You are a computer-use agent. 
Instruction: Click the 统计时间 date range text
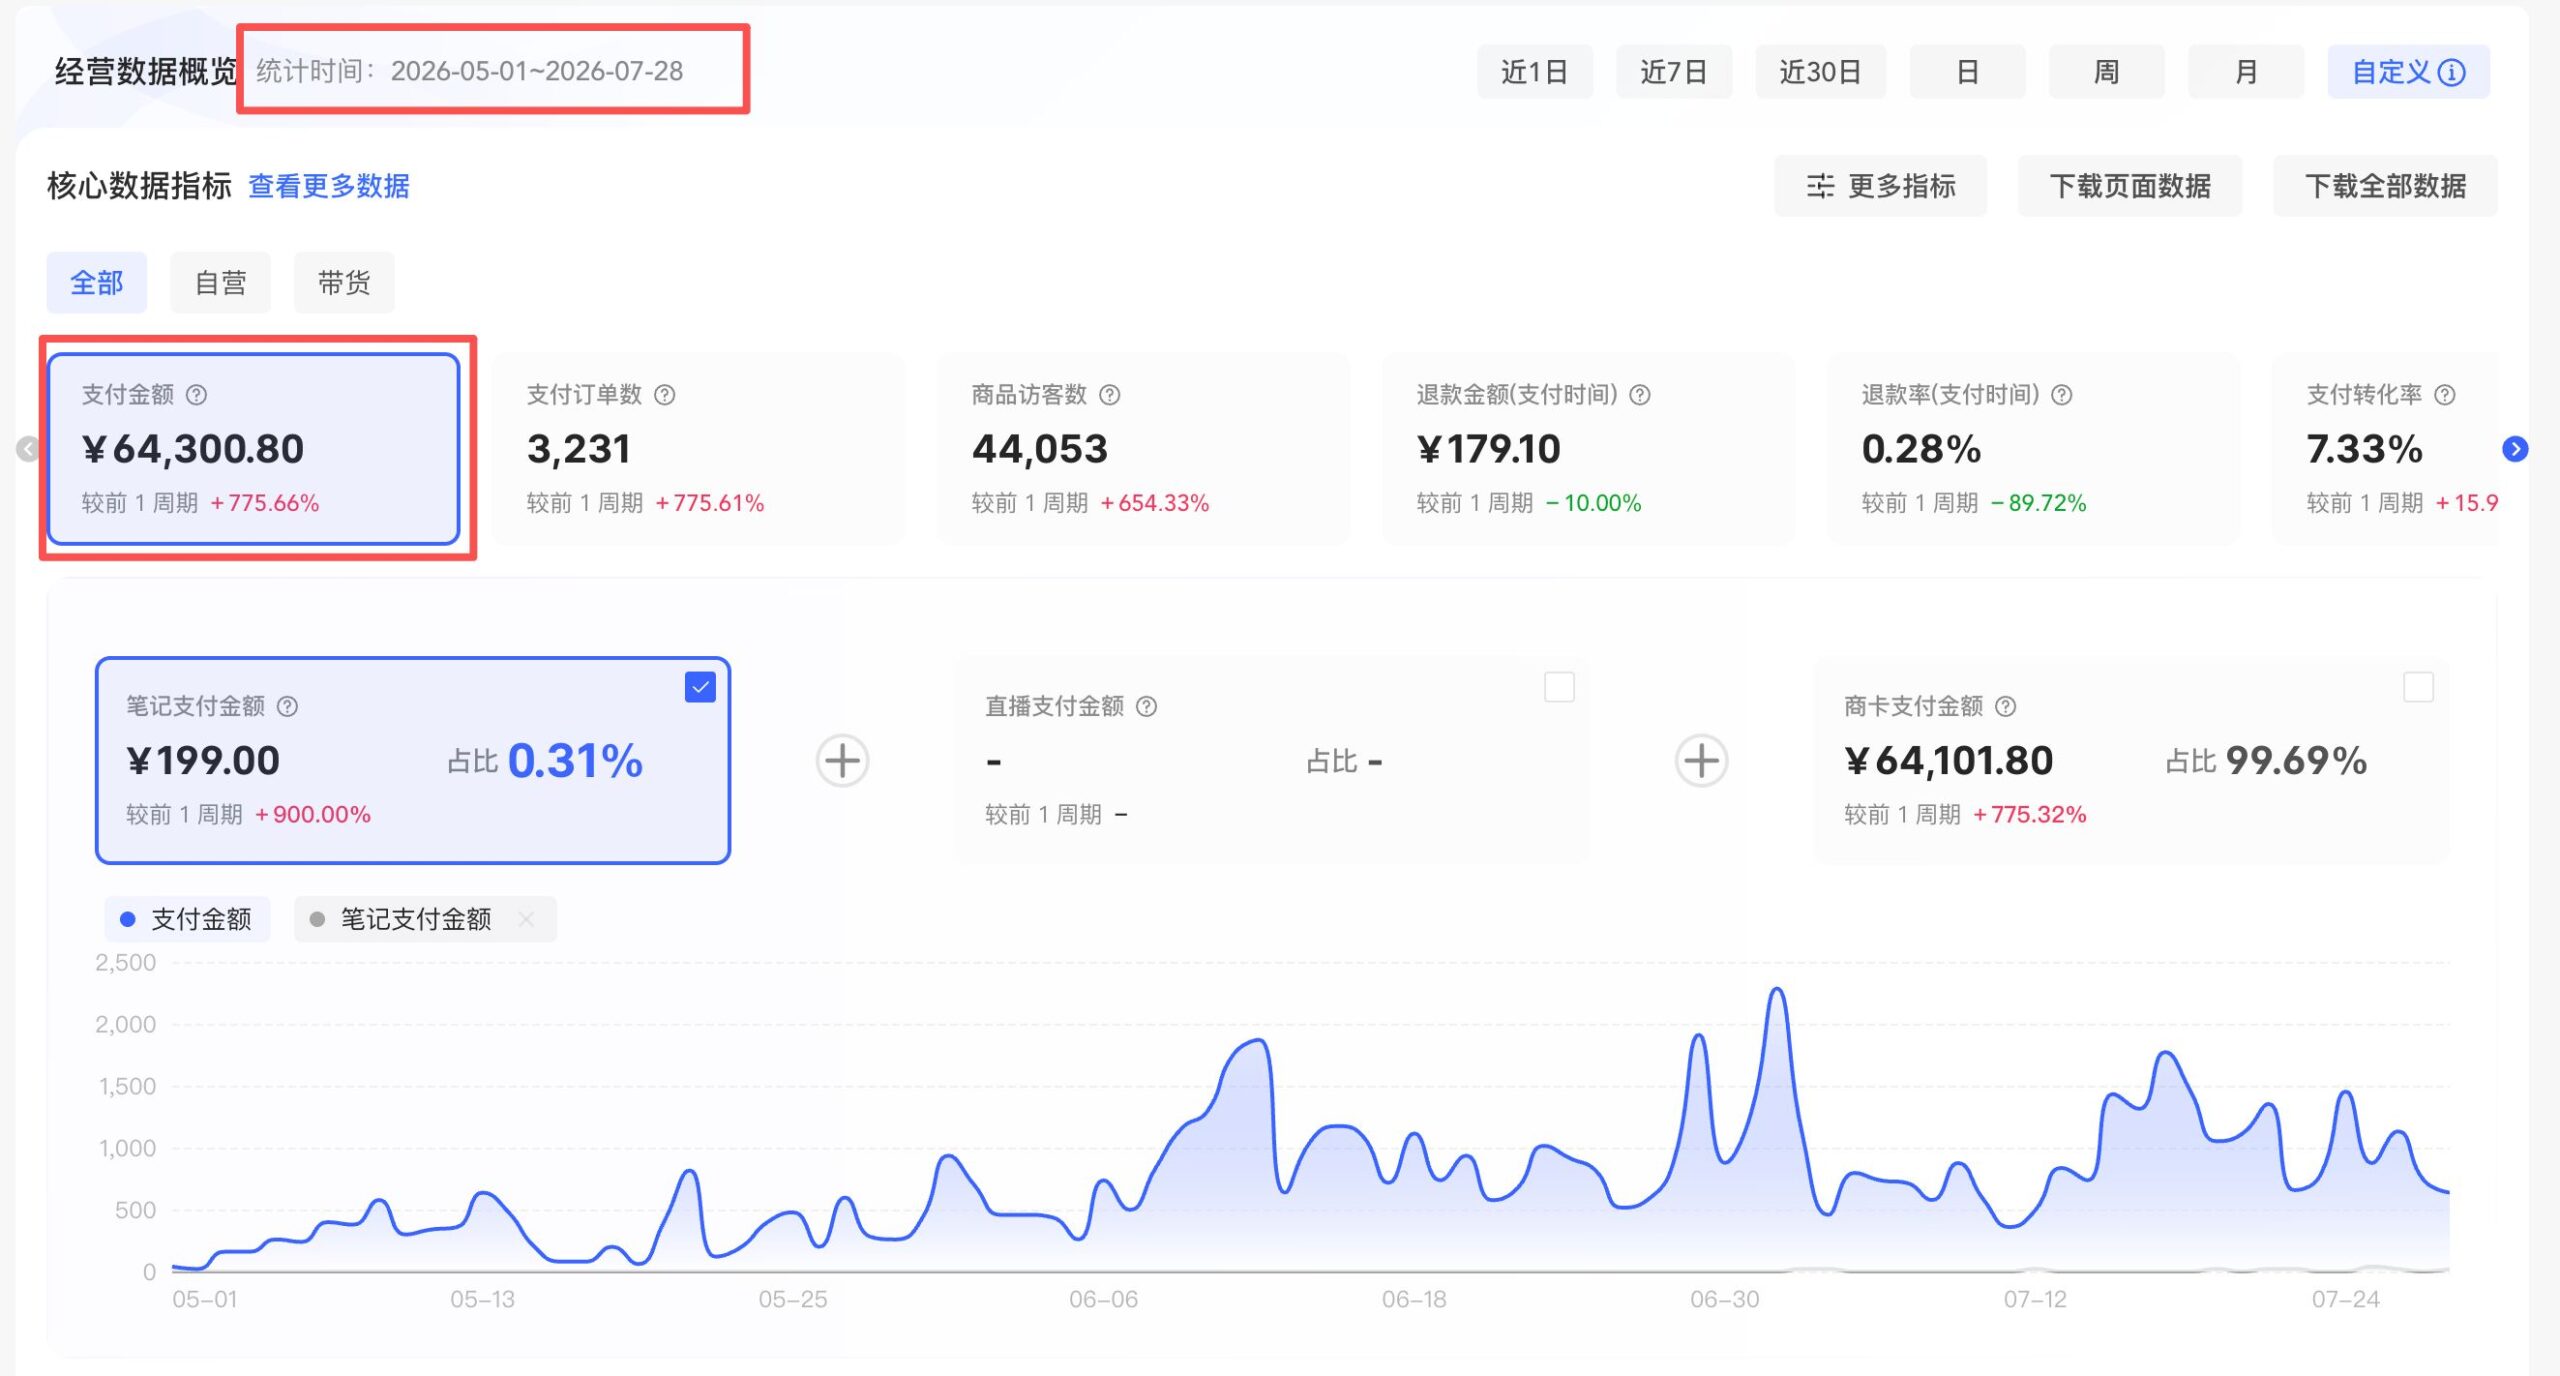470,71
